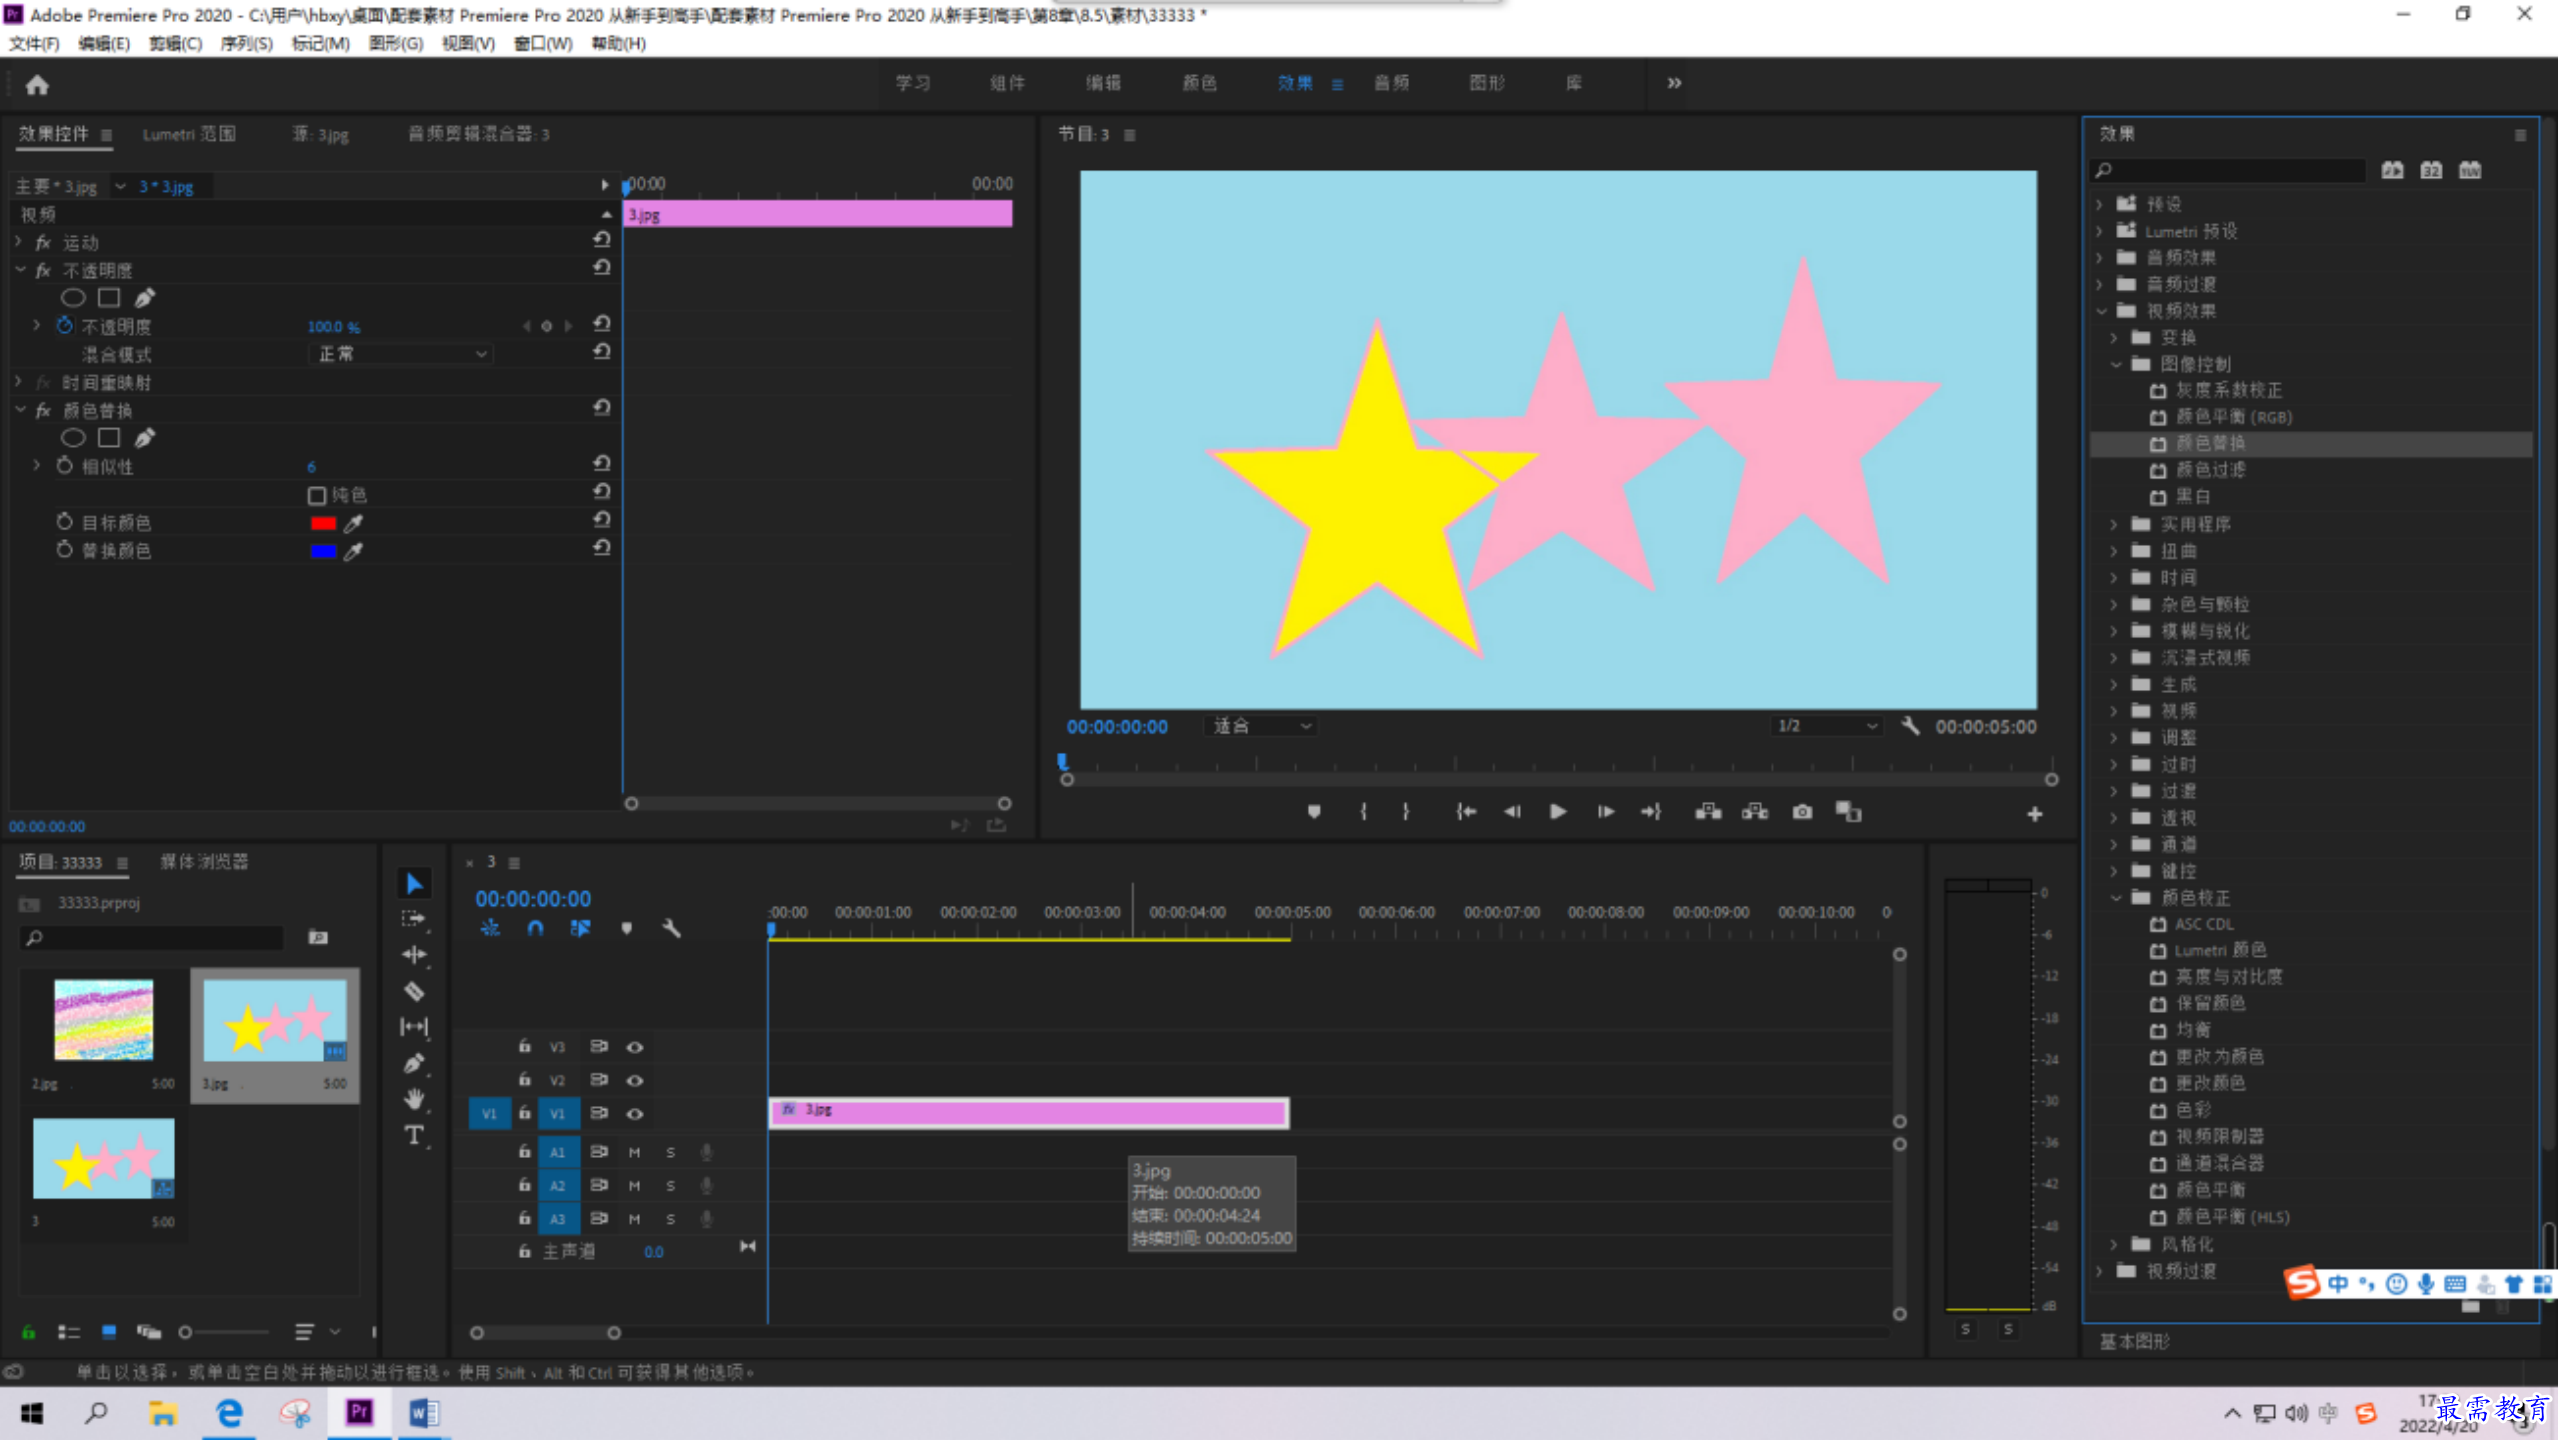Mute audio track A1
2558x1440 pixels.
click(634, 1152)
